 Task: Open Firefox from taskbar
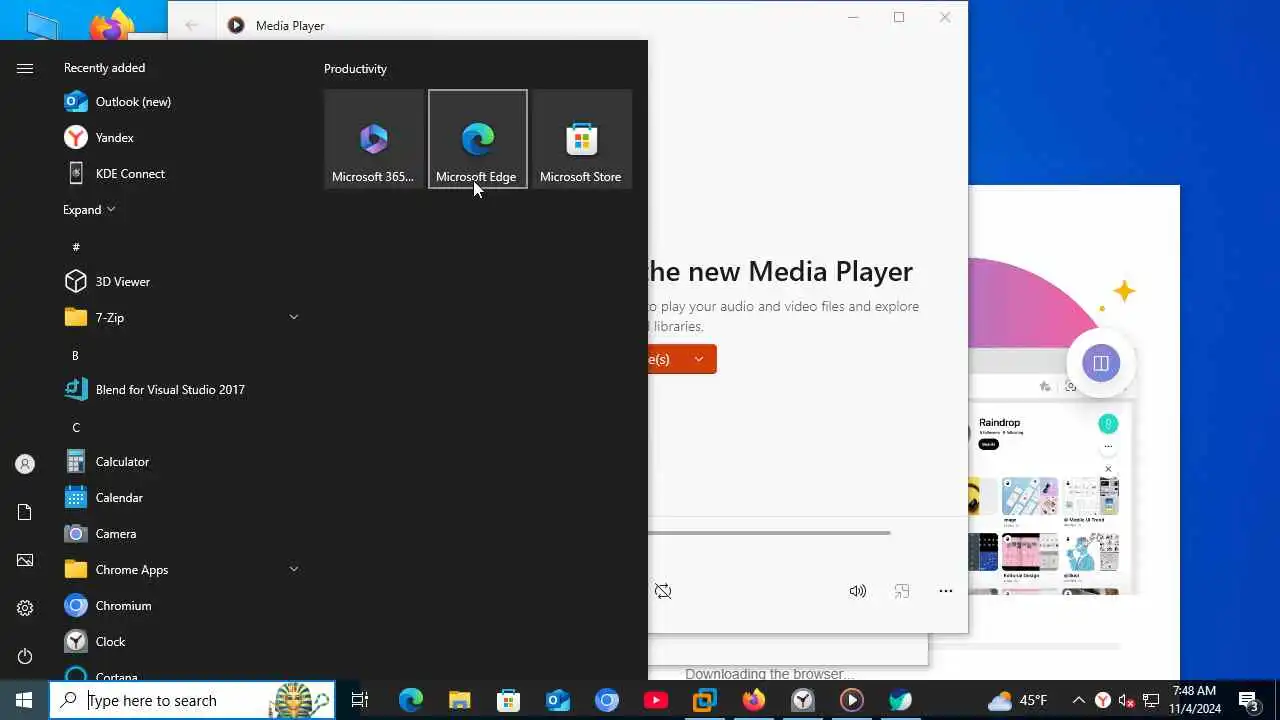(x=754, y=700)
